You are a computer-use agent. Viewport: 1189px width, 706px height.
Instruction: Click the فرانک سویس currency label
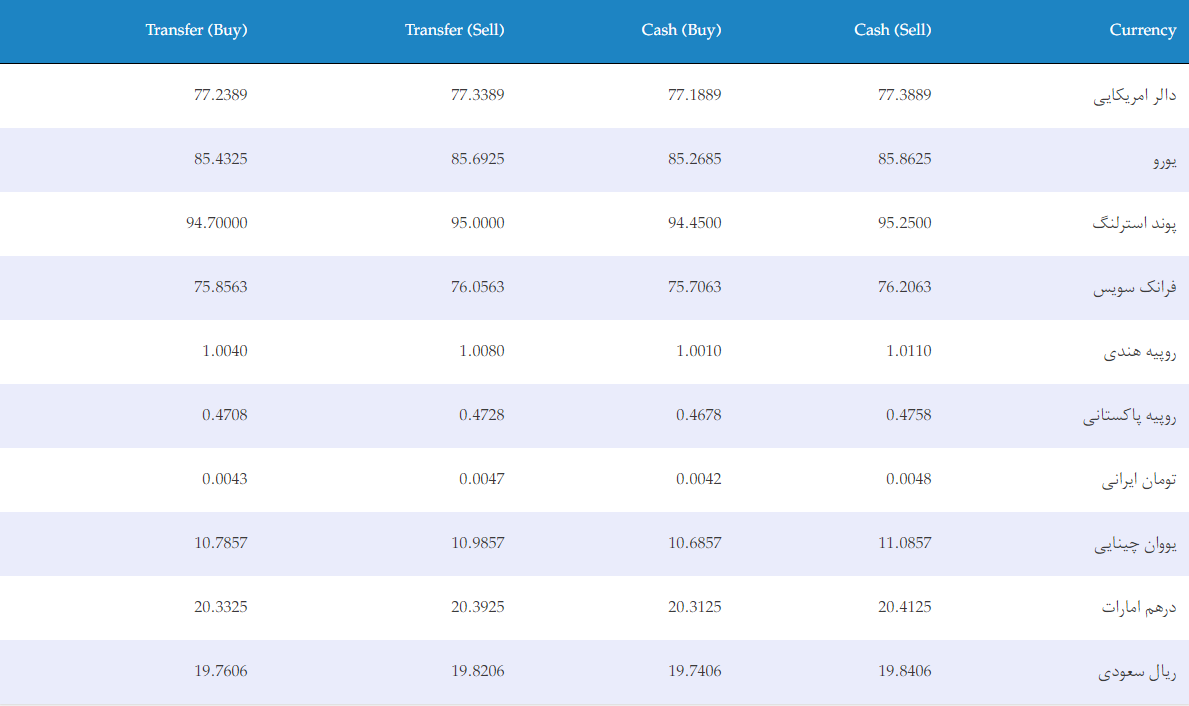pos(1134,288)
